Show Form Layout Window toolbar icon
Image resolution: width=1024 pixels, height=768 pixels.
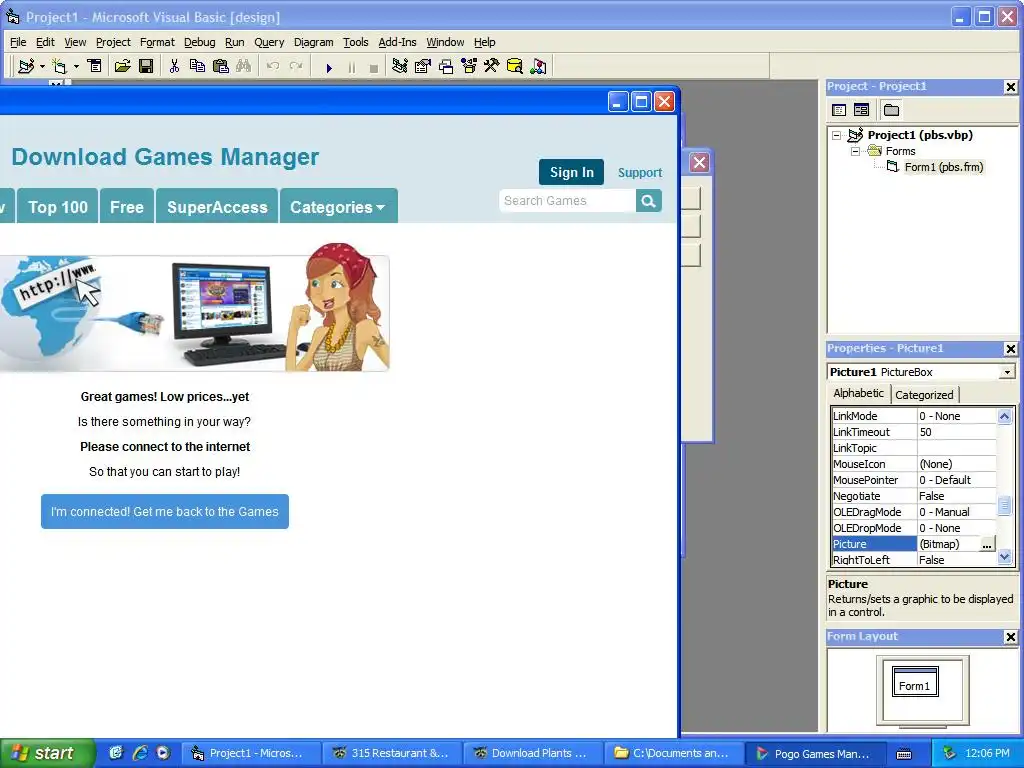tap(446, 66)
